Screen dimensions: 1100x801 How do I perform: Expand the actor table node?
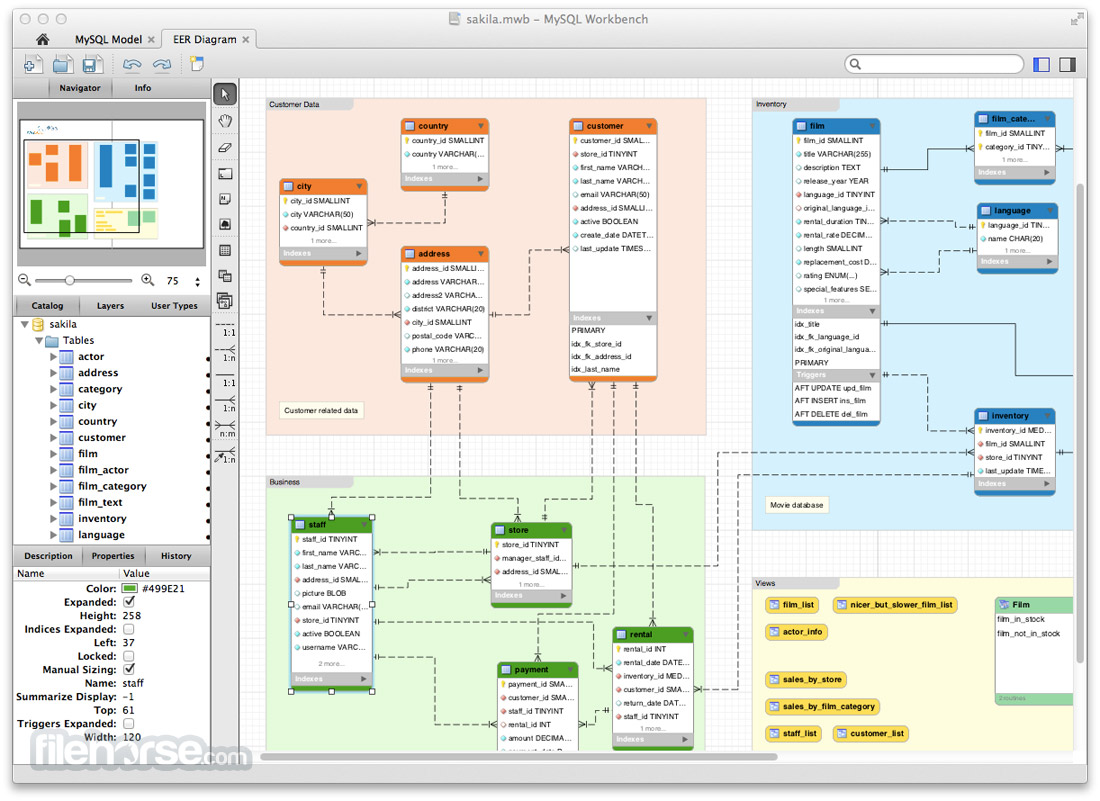[x=53, y=356]
